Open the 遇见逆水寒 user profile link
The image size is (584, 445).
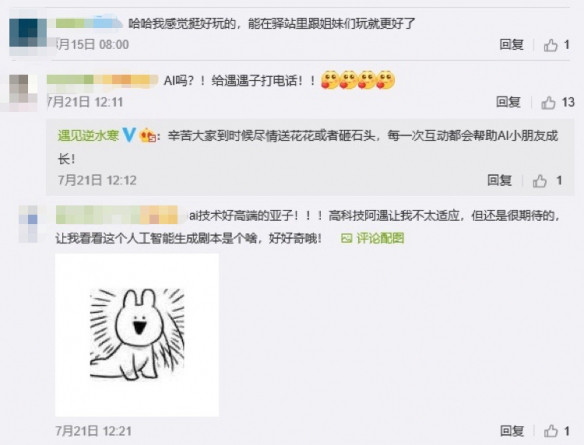(x=88, y=135)
